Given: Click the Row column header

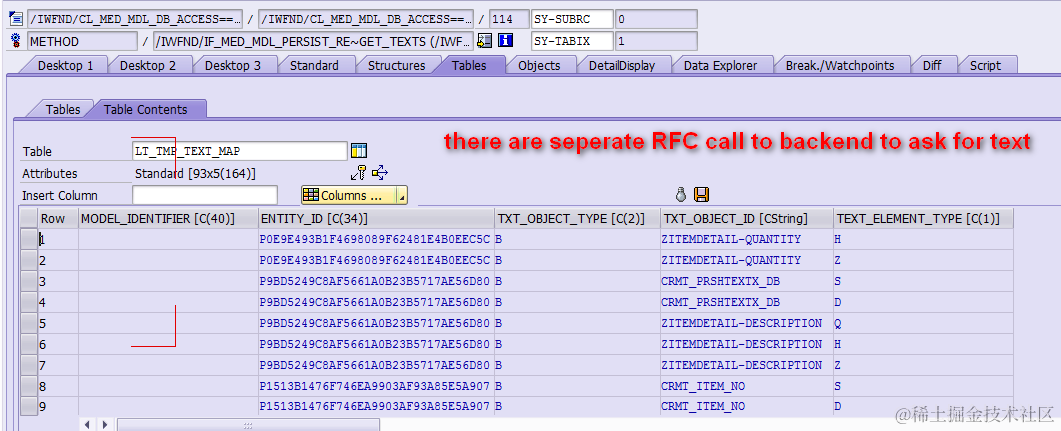Looking at the screenshot, I should coord(58,218).
